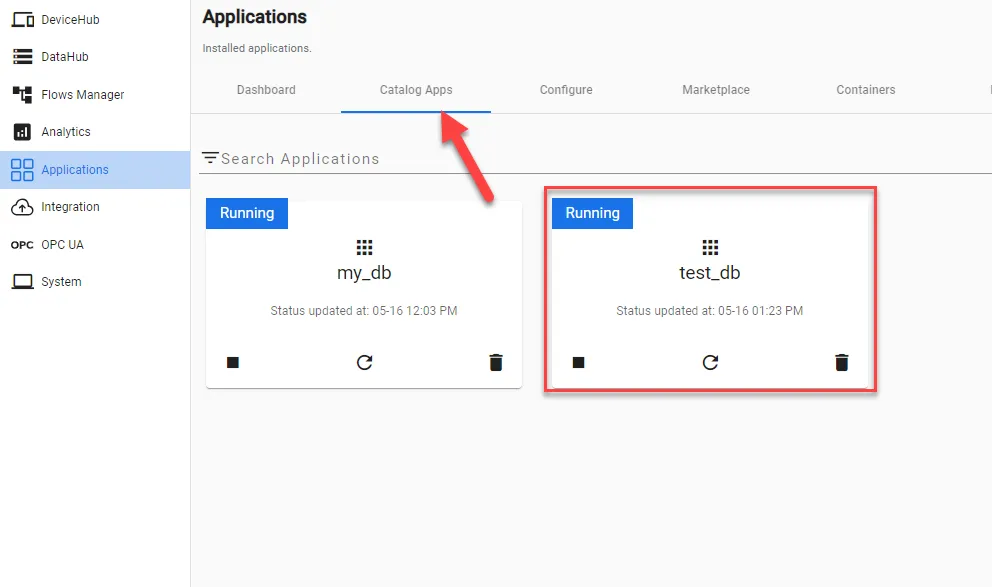The height and width of the screenshot is (587, 992).
Task: Click the Analytics chart icon
Action: (x=22, y=132)
